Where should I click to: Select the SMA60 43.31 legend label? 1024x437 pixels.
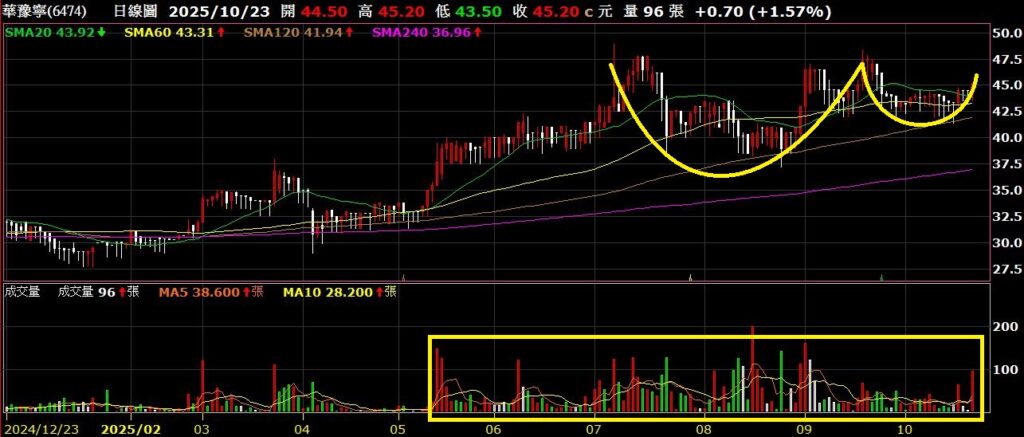coord(165,33)
